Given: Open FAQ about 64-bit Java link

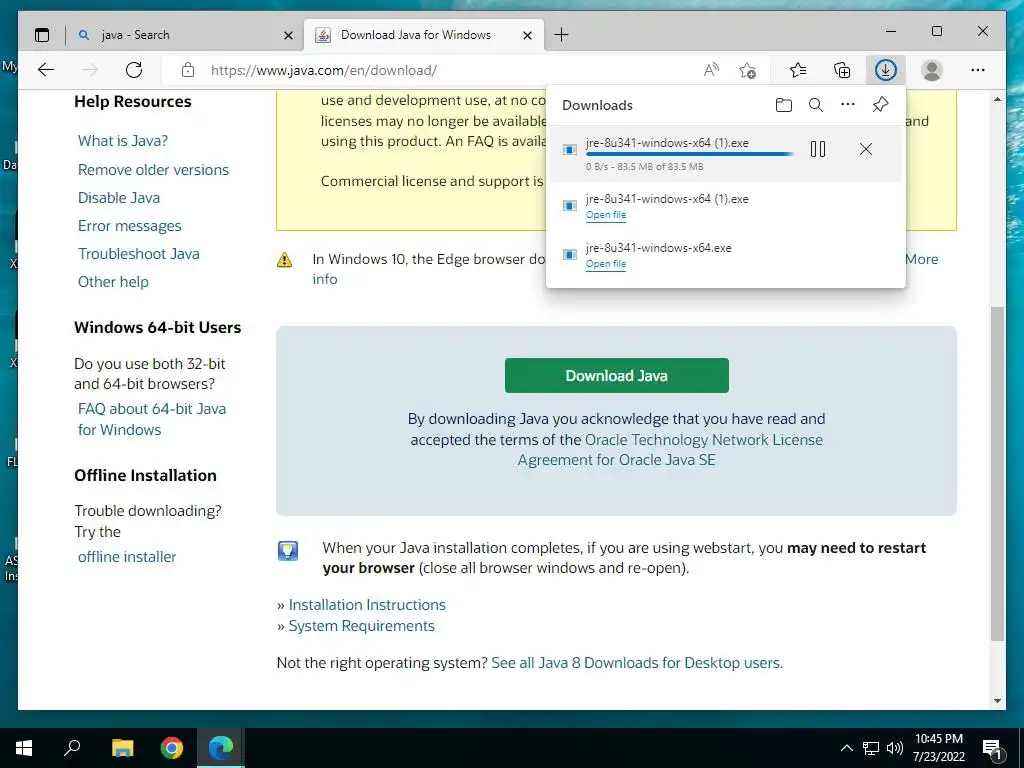Looking at the screenshot, I should coord(152,419).
